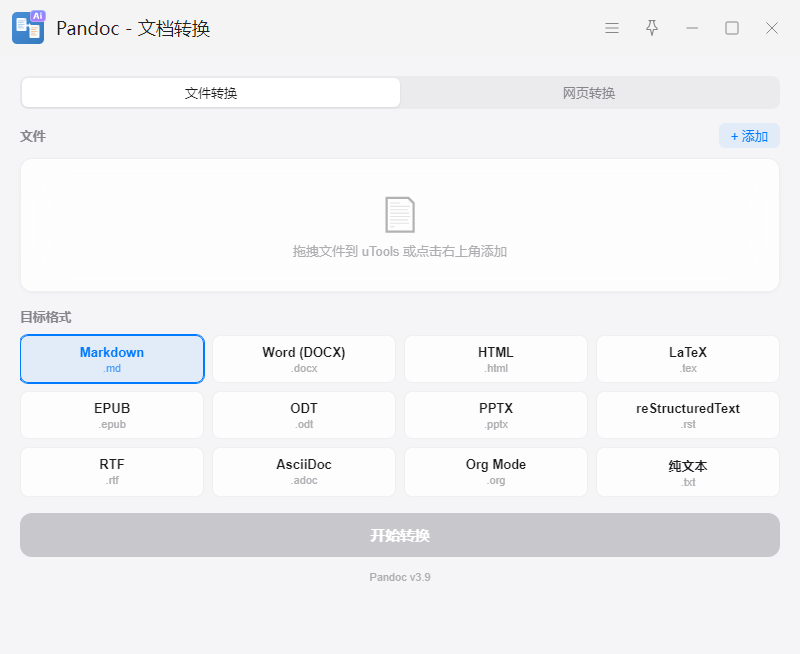Pin the window with the pin icon
Viewport: 800px width, 654px height.
[652, 28]
